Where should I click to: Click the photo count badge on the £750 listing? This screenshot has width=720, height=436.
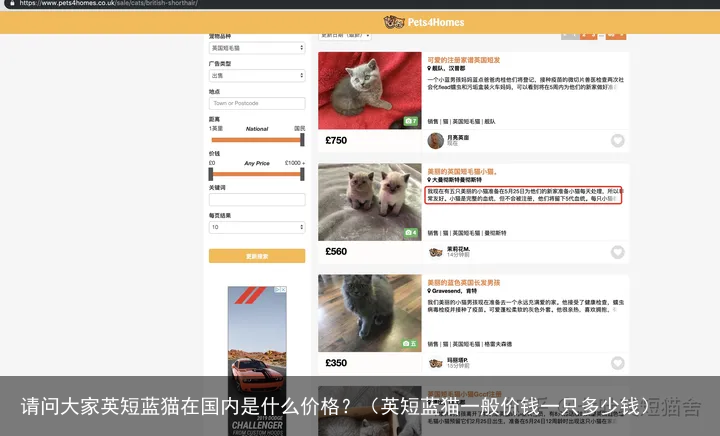[411, 121]
